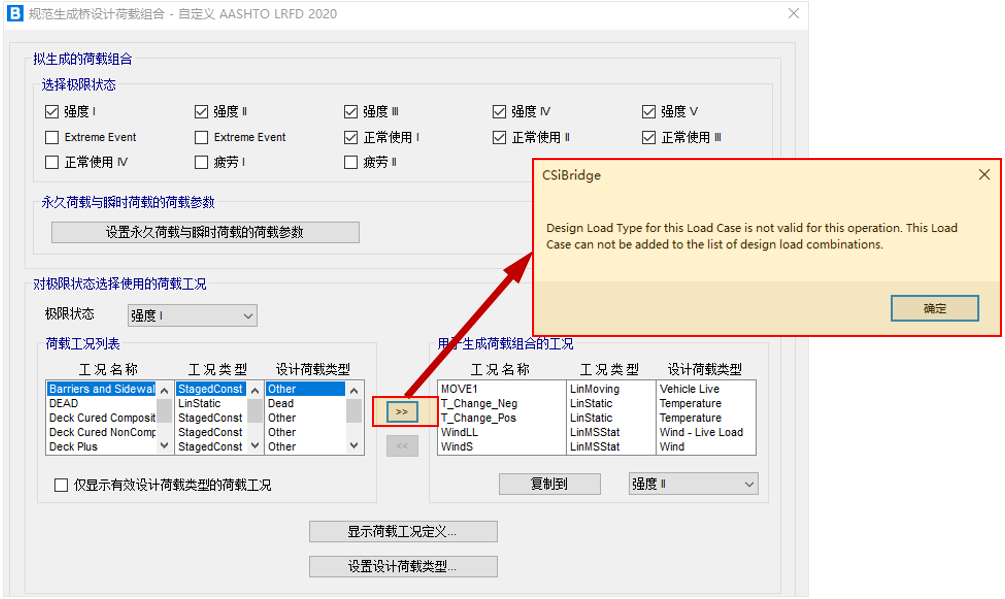Uncheck the 正常使用 III checkbox
Screen dimensions: 1005x599
(649, 137)
